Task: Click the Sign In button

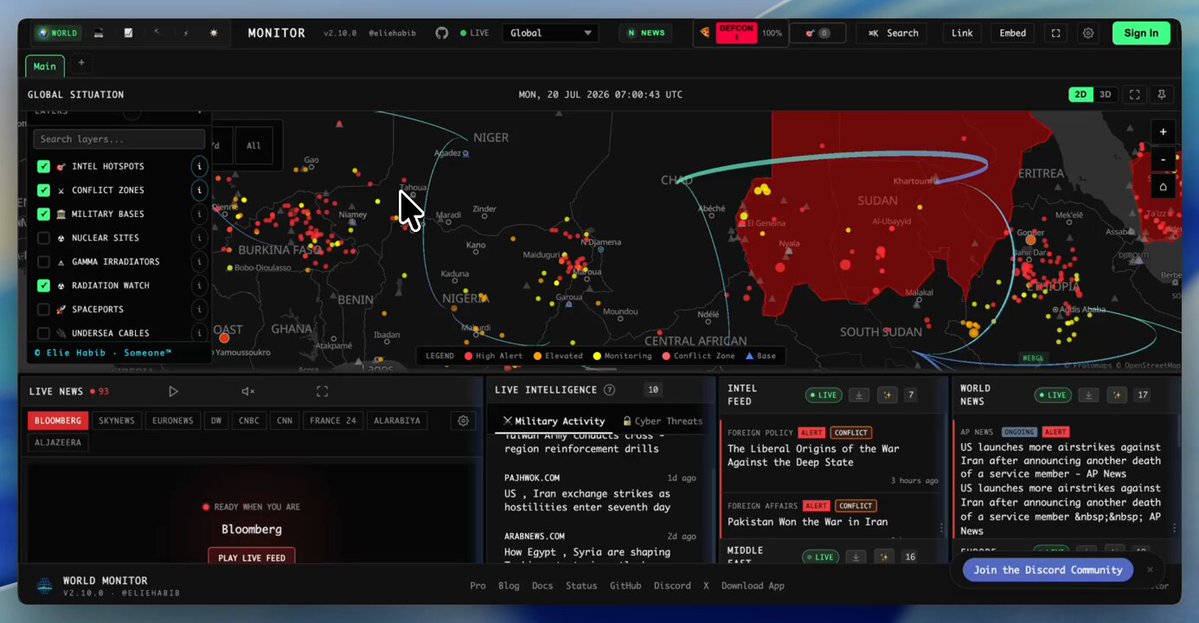Action: coord(1140,33)
